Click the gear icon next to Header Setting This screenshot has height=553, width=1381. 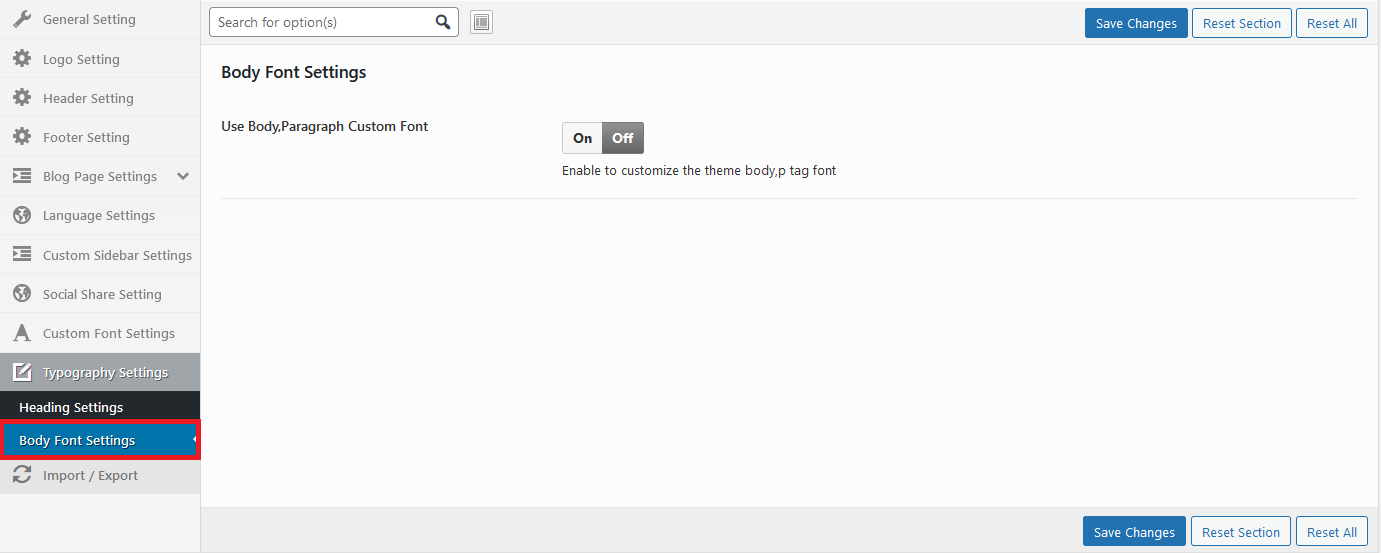(x=22, y=98)
